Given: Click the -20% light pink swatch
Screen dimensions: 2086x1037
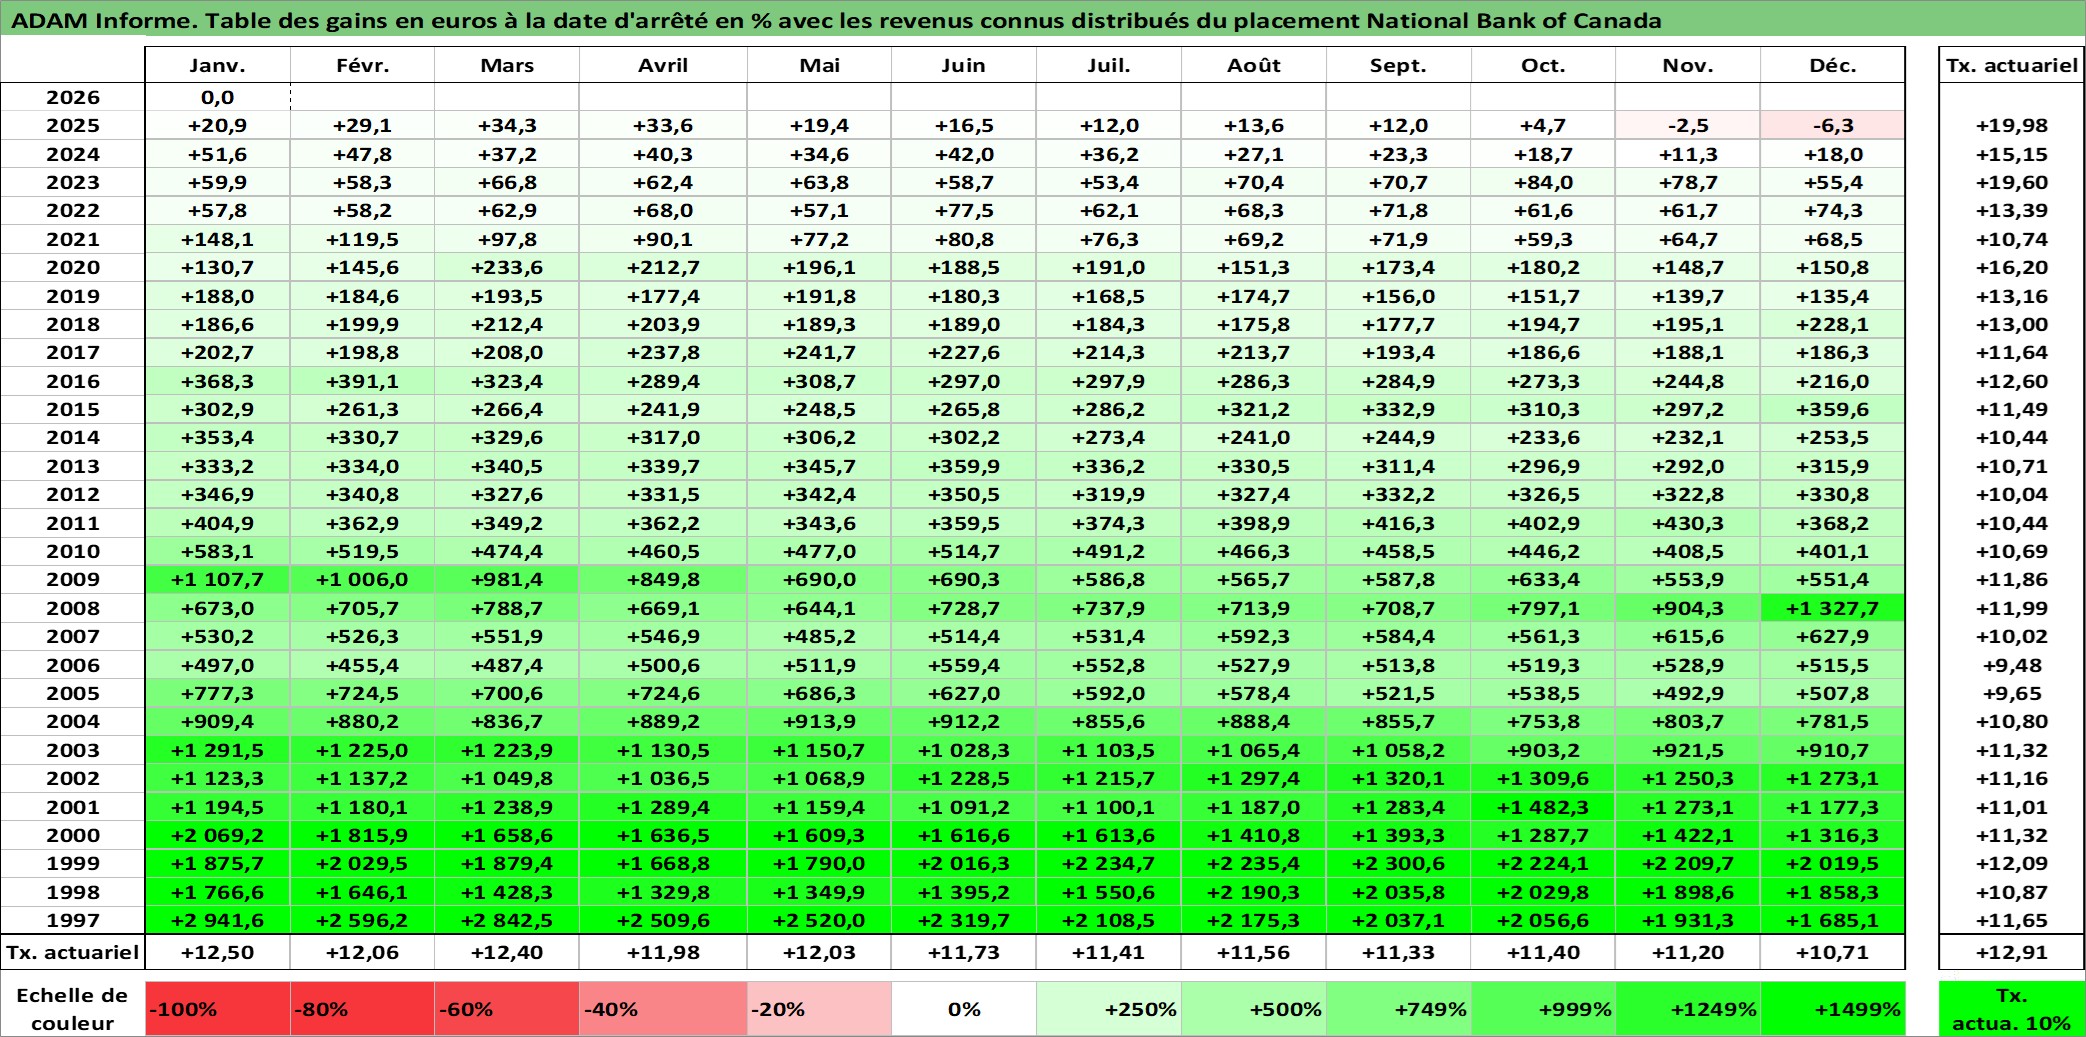Looking at the screenshot, I should [819, 1009].
